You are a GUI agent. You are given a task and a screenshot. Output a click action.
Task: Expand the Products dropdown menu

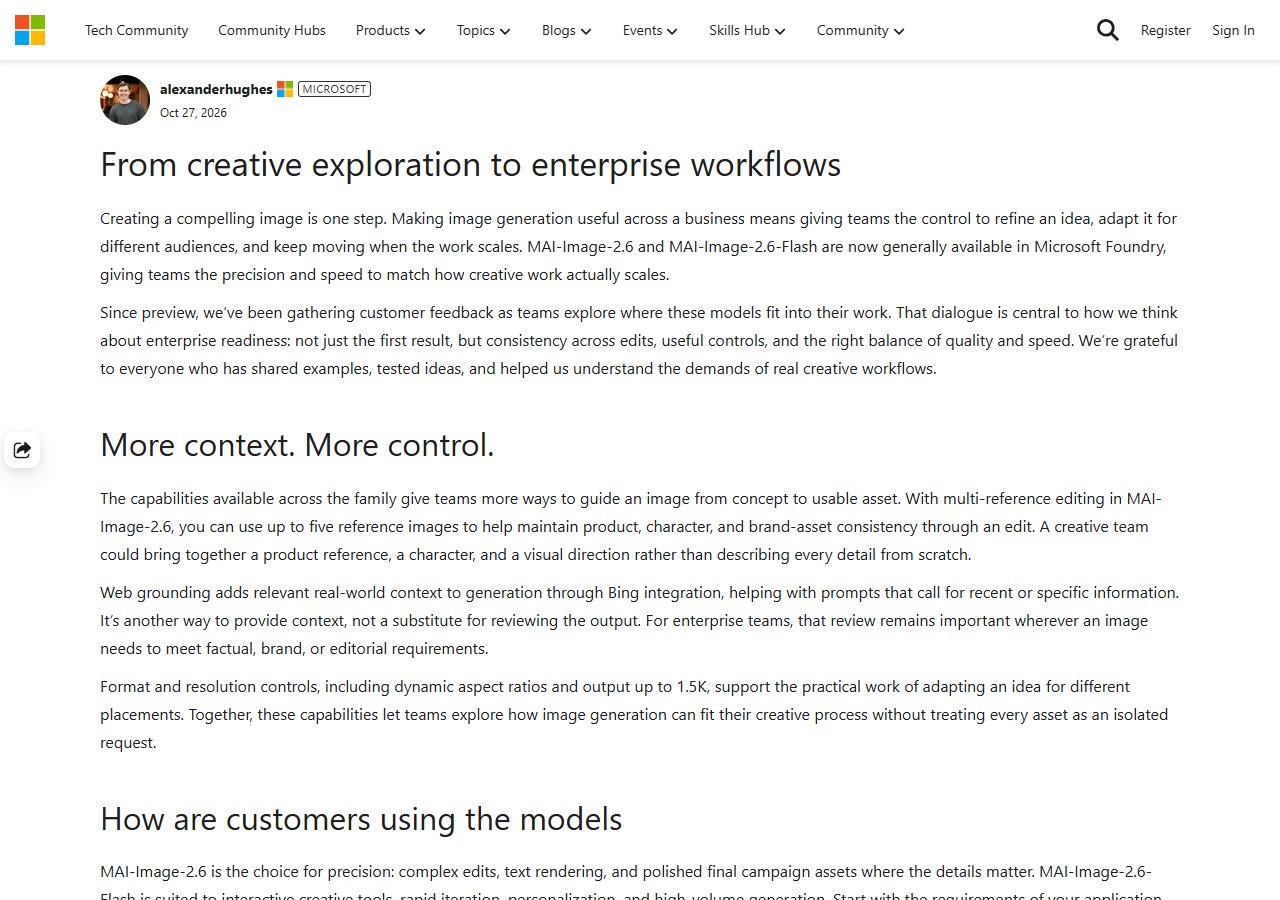coord(390,30)
